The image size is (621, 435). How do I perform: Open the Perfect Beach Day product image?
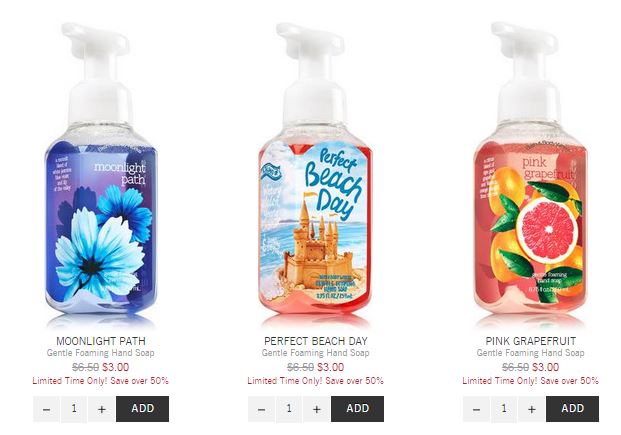point(316,172)
